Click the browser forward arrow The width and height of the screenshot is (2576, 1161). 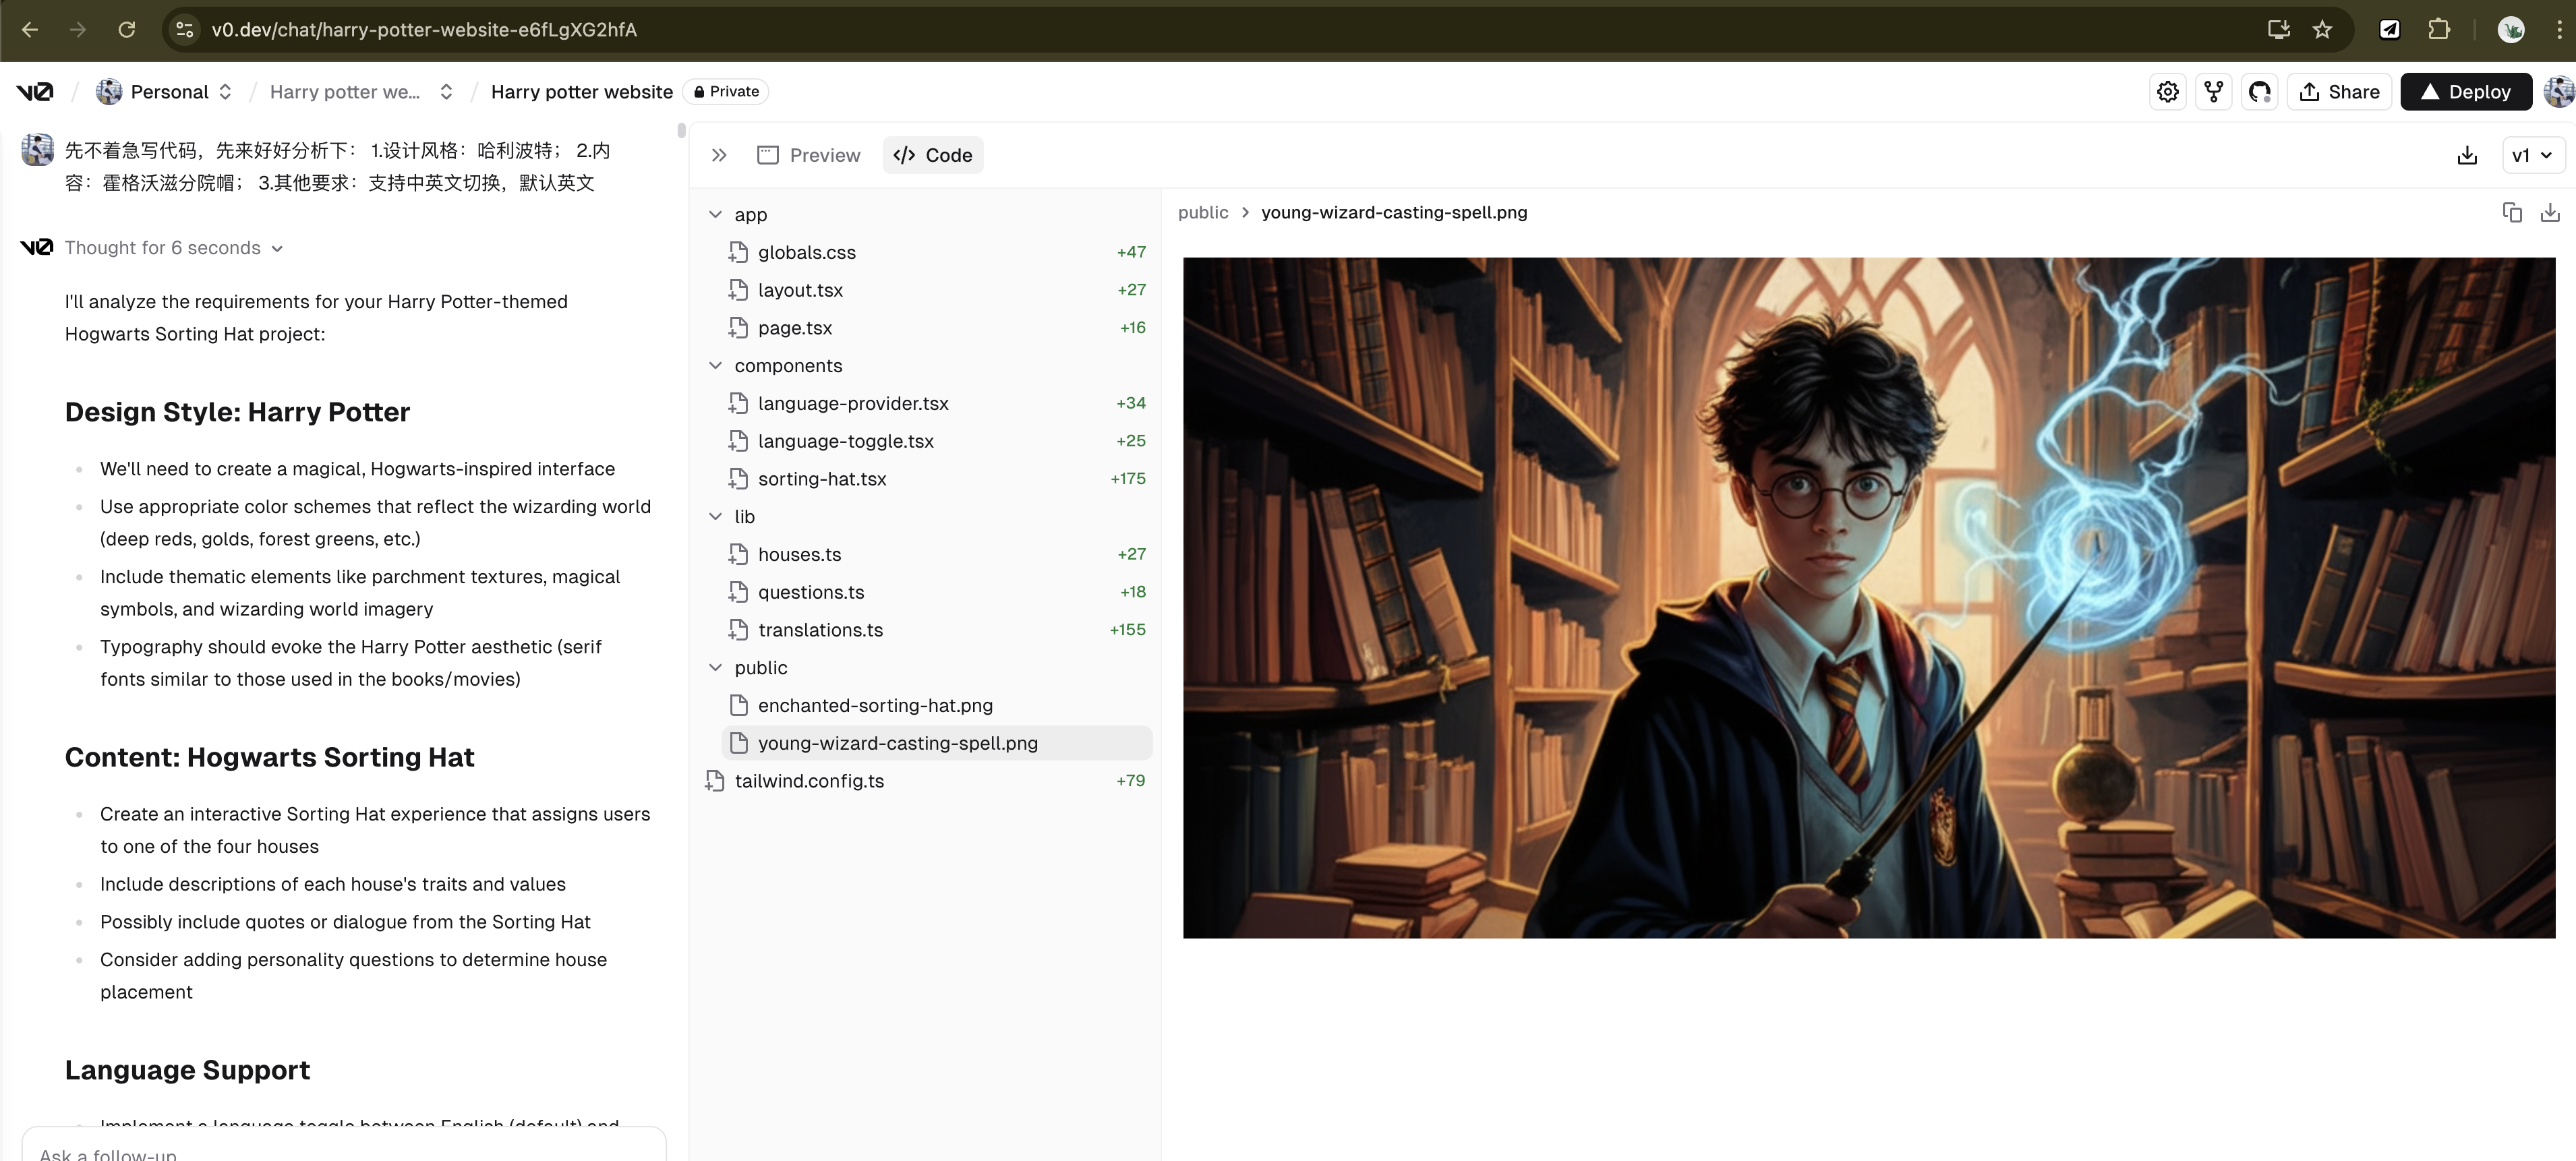tap(78, 30)
